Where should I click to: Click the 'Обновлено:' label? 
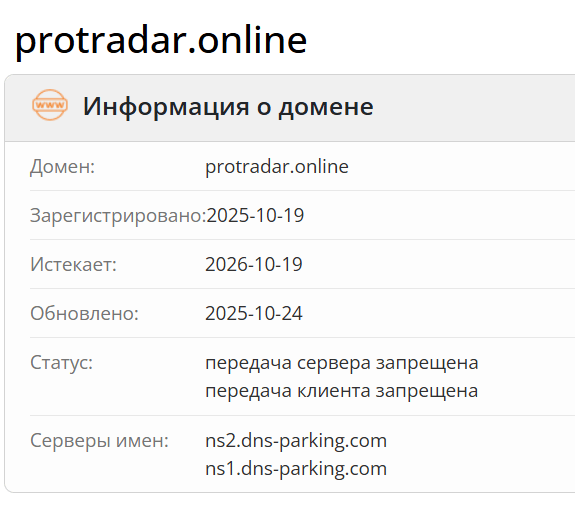click(84, 314)
